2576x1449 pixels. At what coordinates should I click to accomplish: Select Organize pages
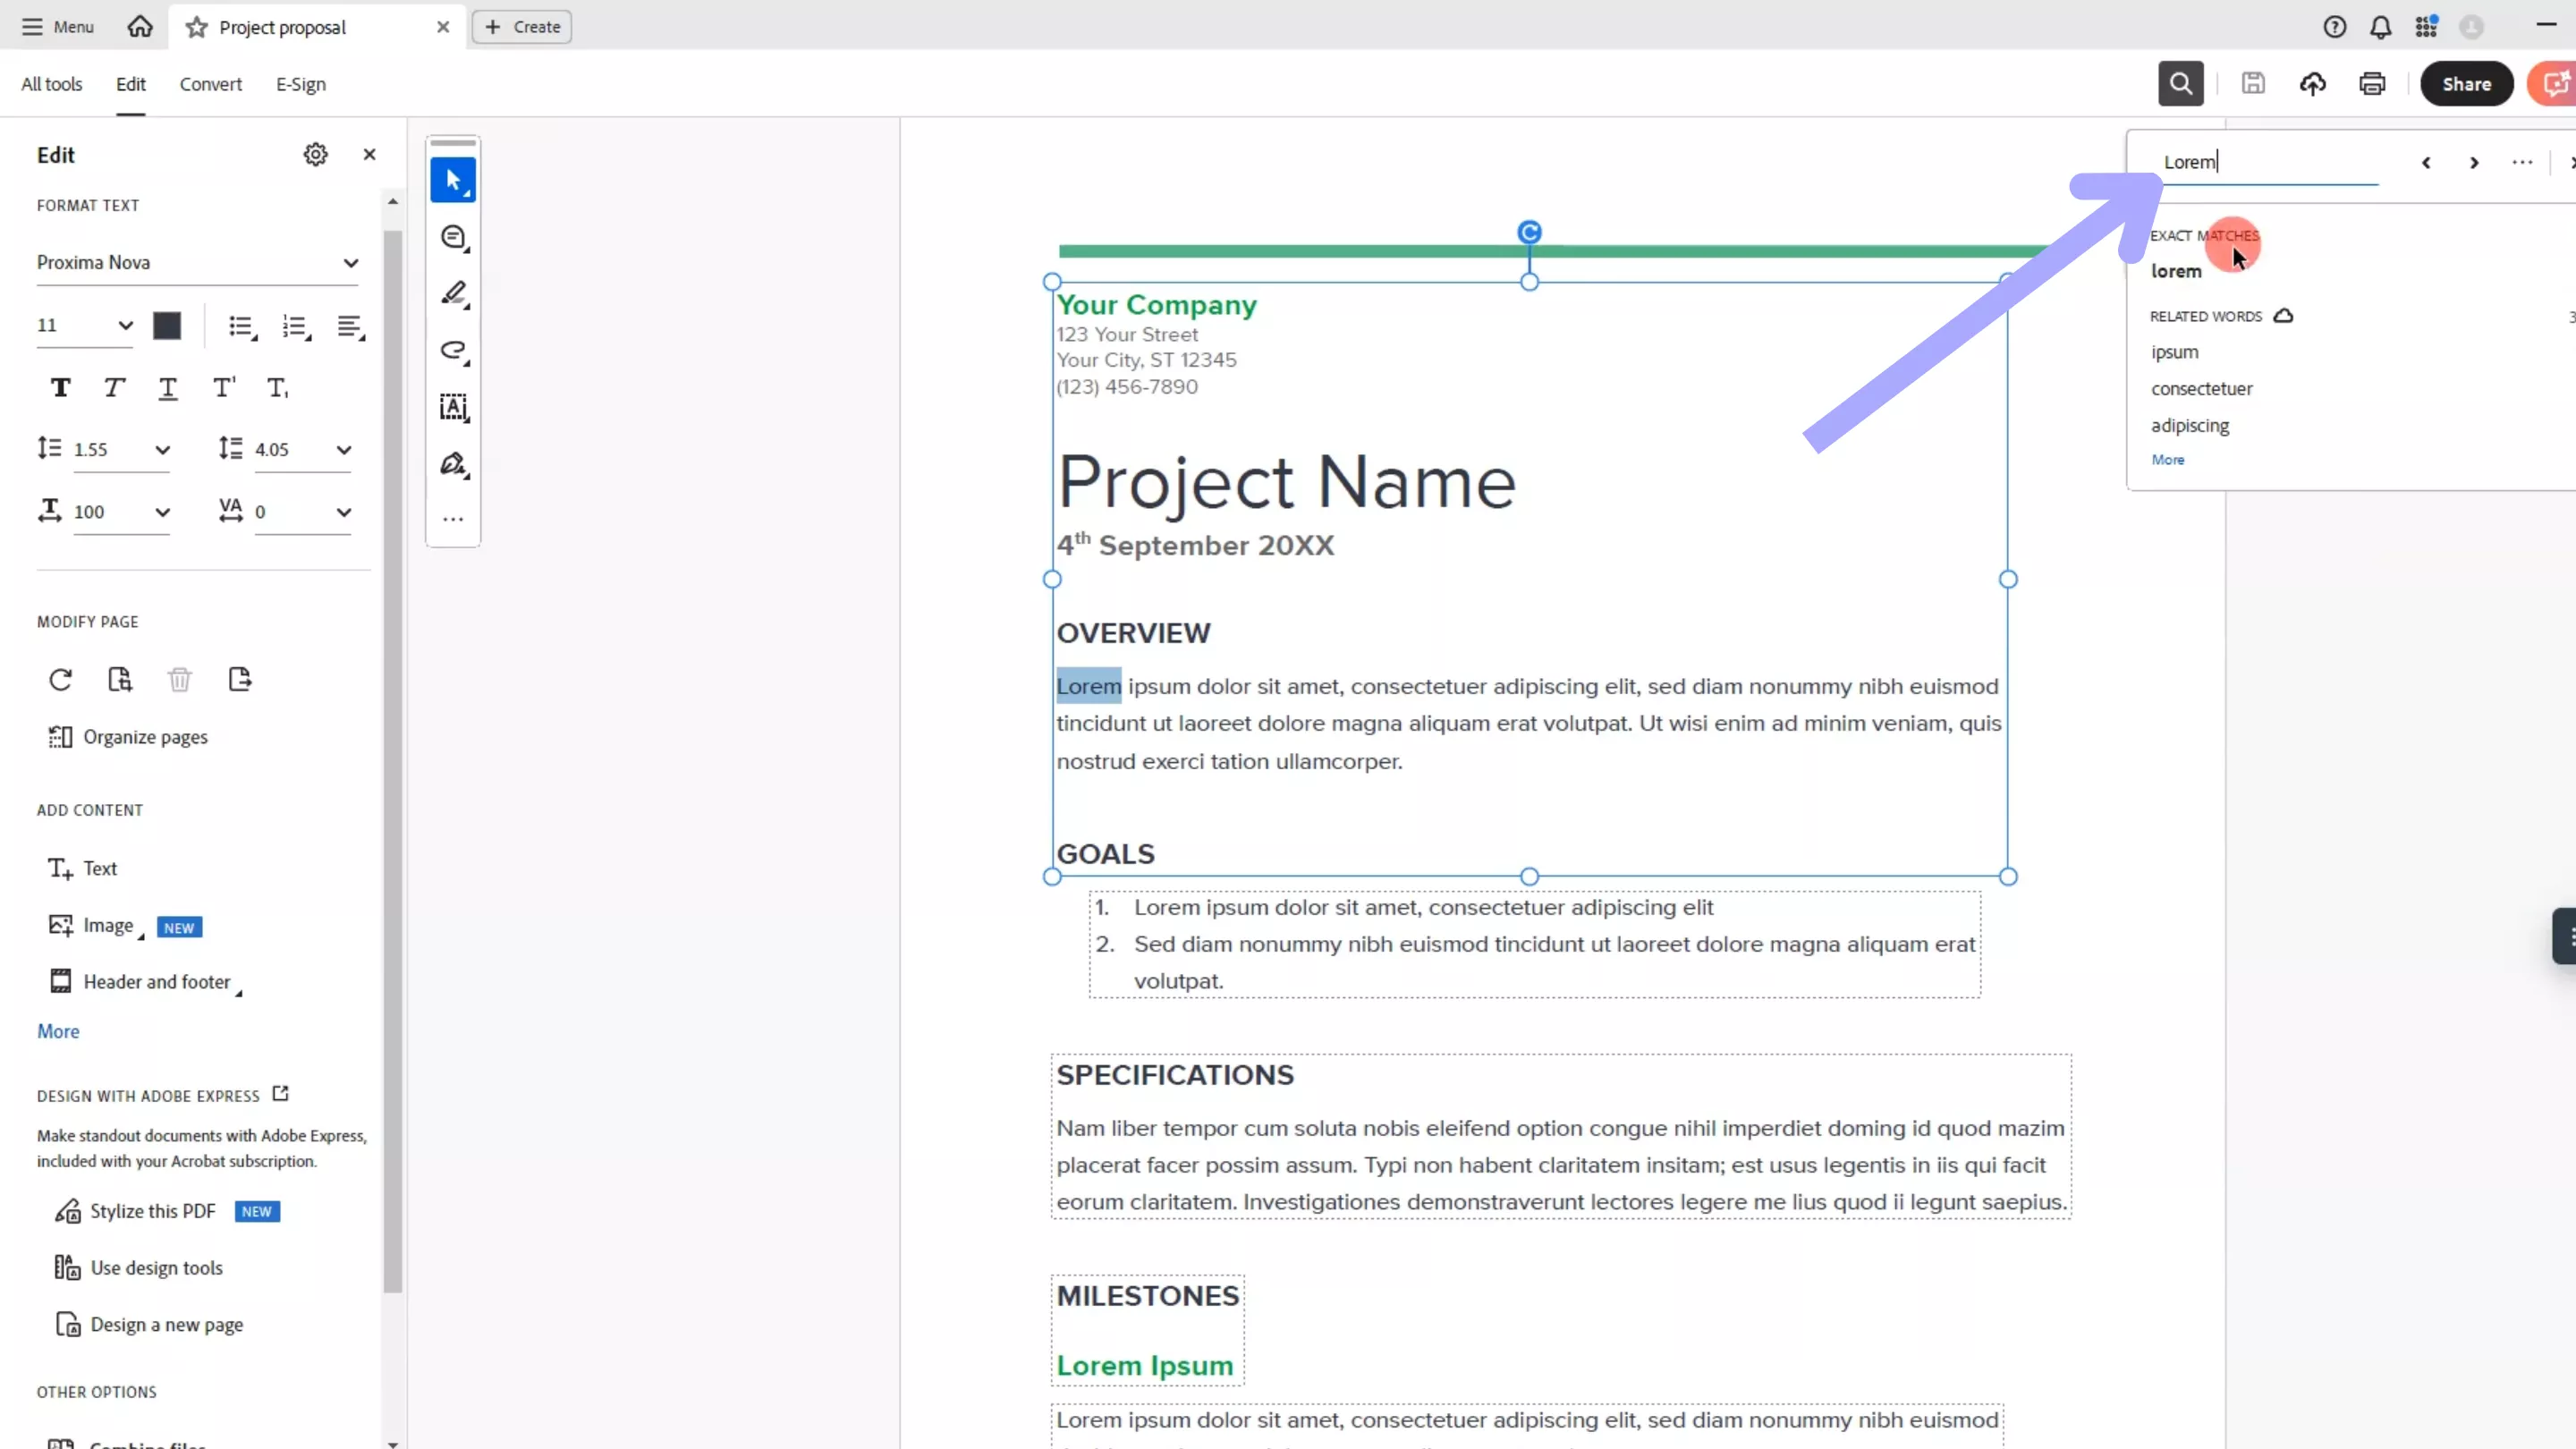(x=128, y=737)
